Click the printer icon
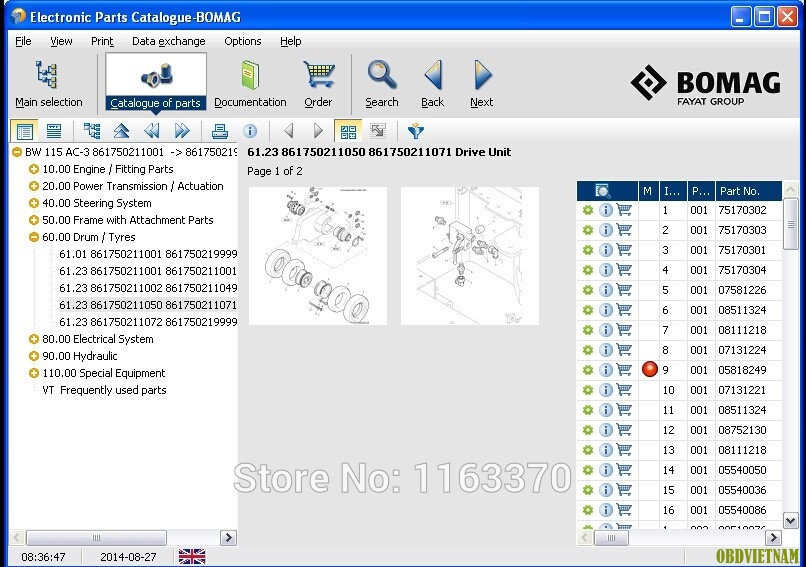Image resolution: width=806 pixels, height=567 pixels. (219, 131)
